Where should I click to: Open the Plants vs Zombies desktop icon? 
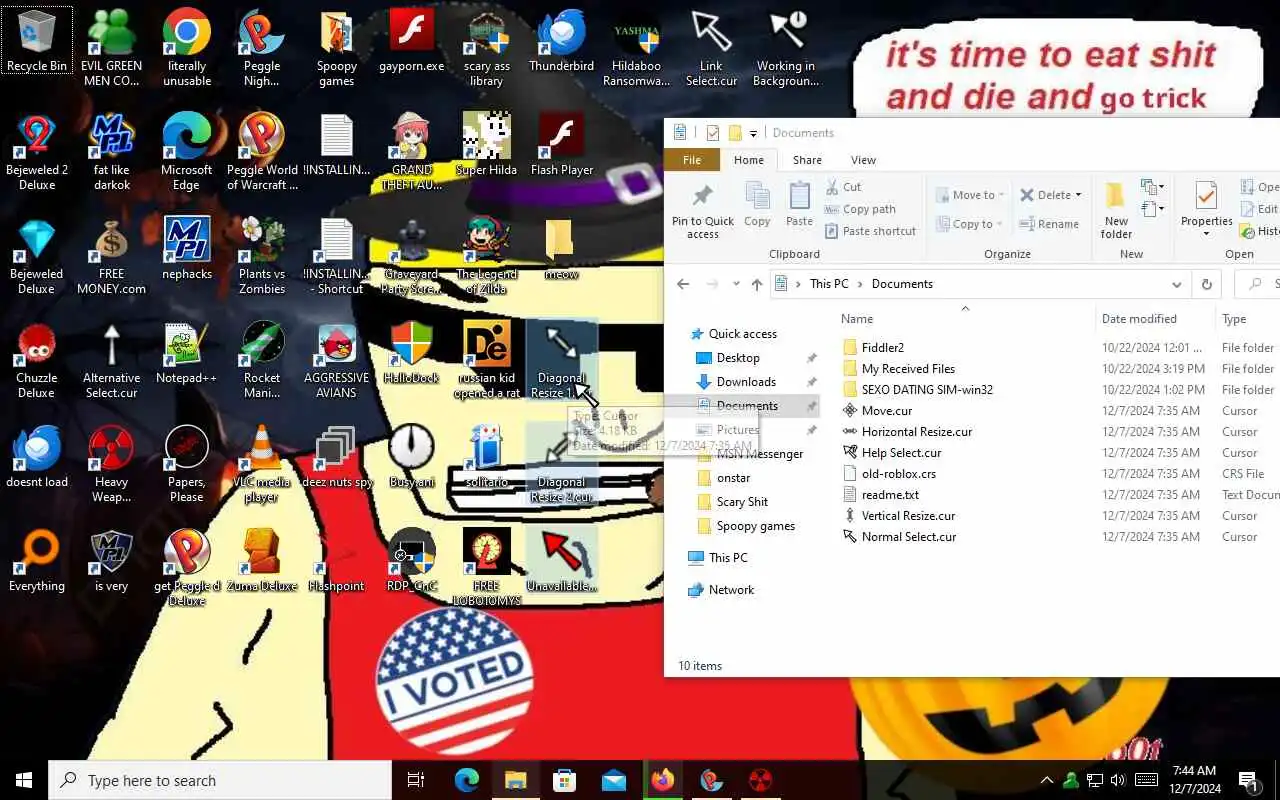pyautogui.click(x=261, y=254)
